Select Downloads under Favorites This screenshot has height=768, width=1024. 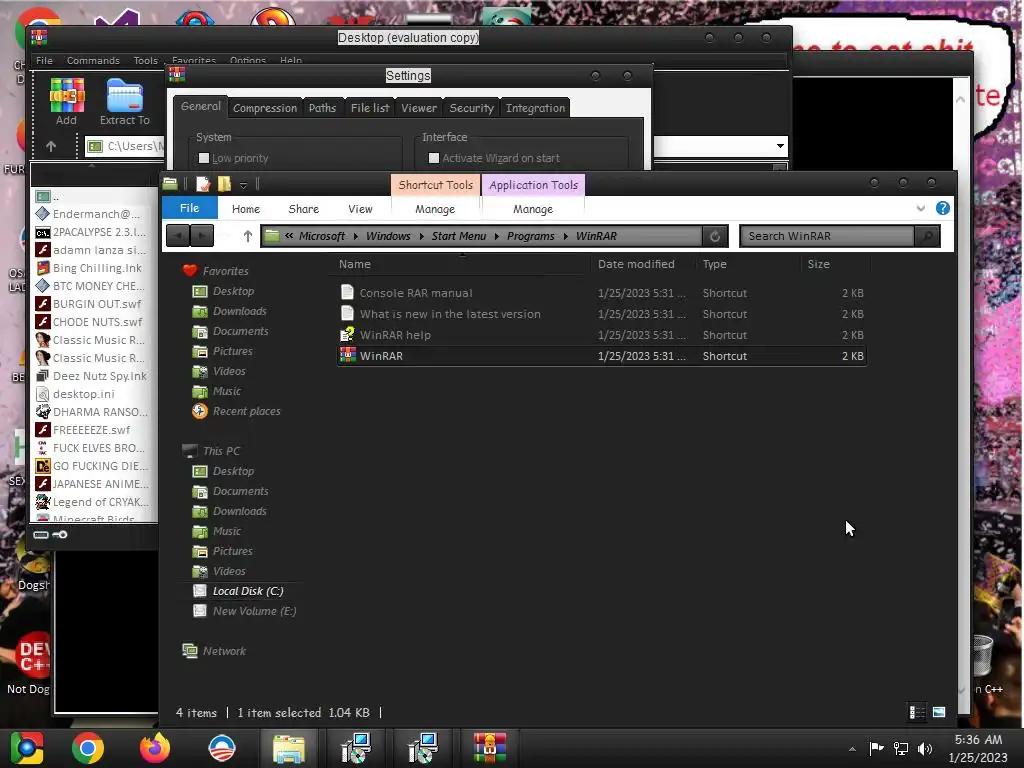coord(240,312)
